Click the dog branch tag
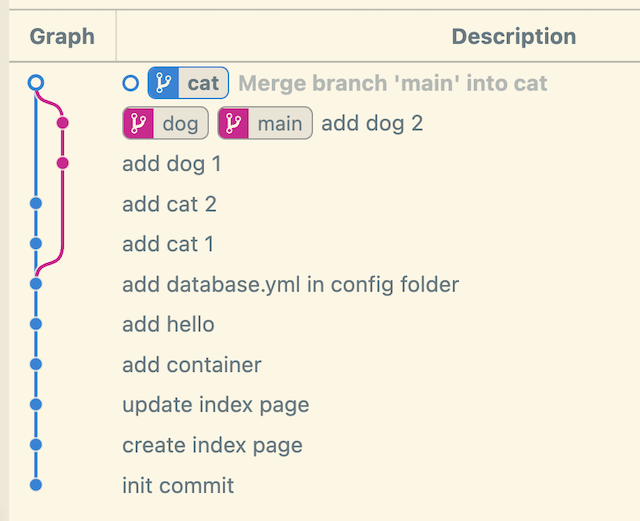Image resolution: width=640 pixels, height=521 pixels. pos(165,123)
